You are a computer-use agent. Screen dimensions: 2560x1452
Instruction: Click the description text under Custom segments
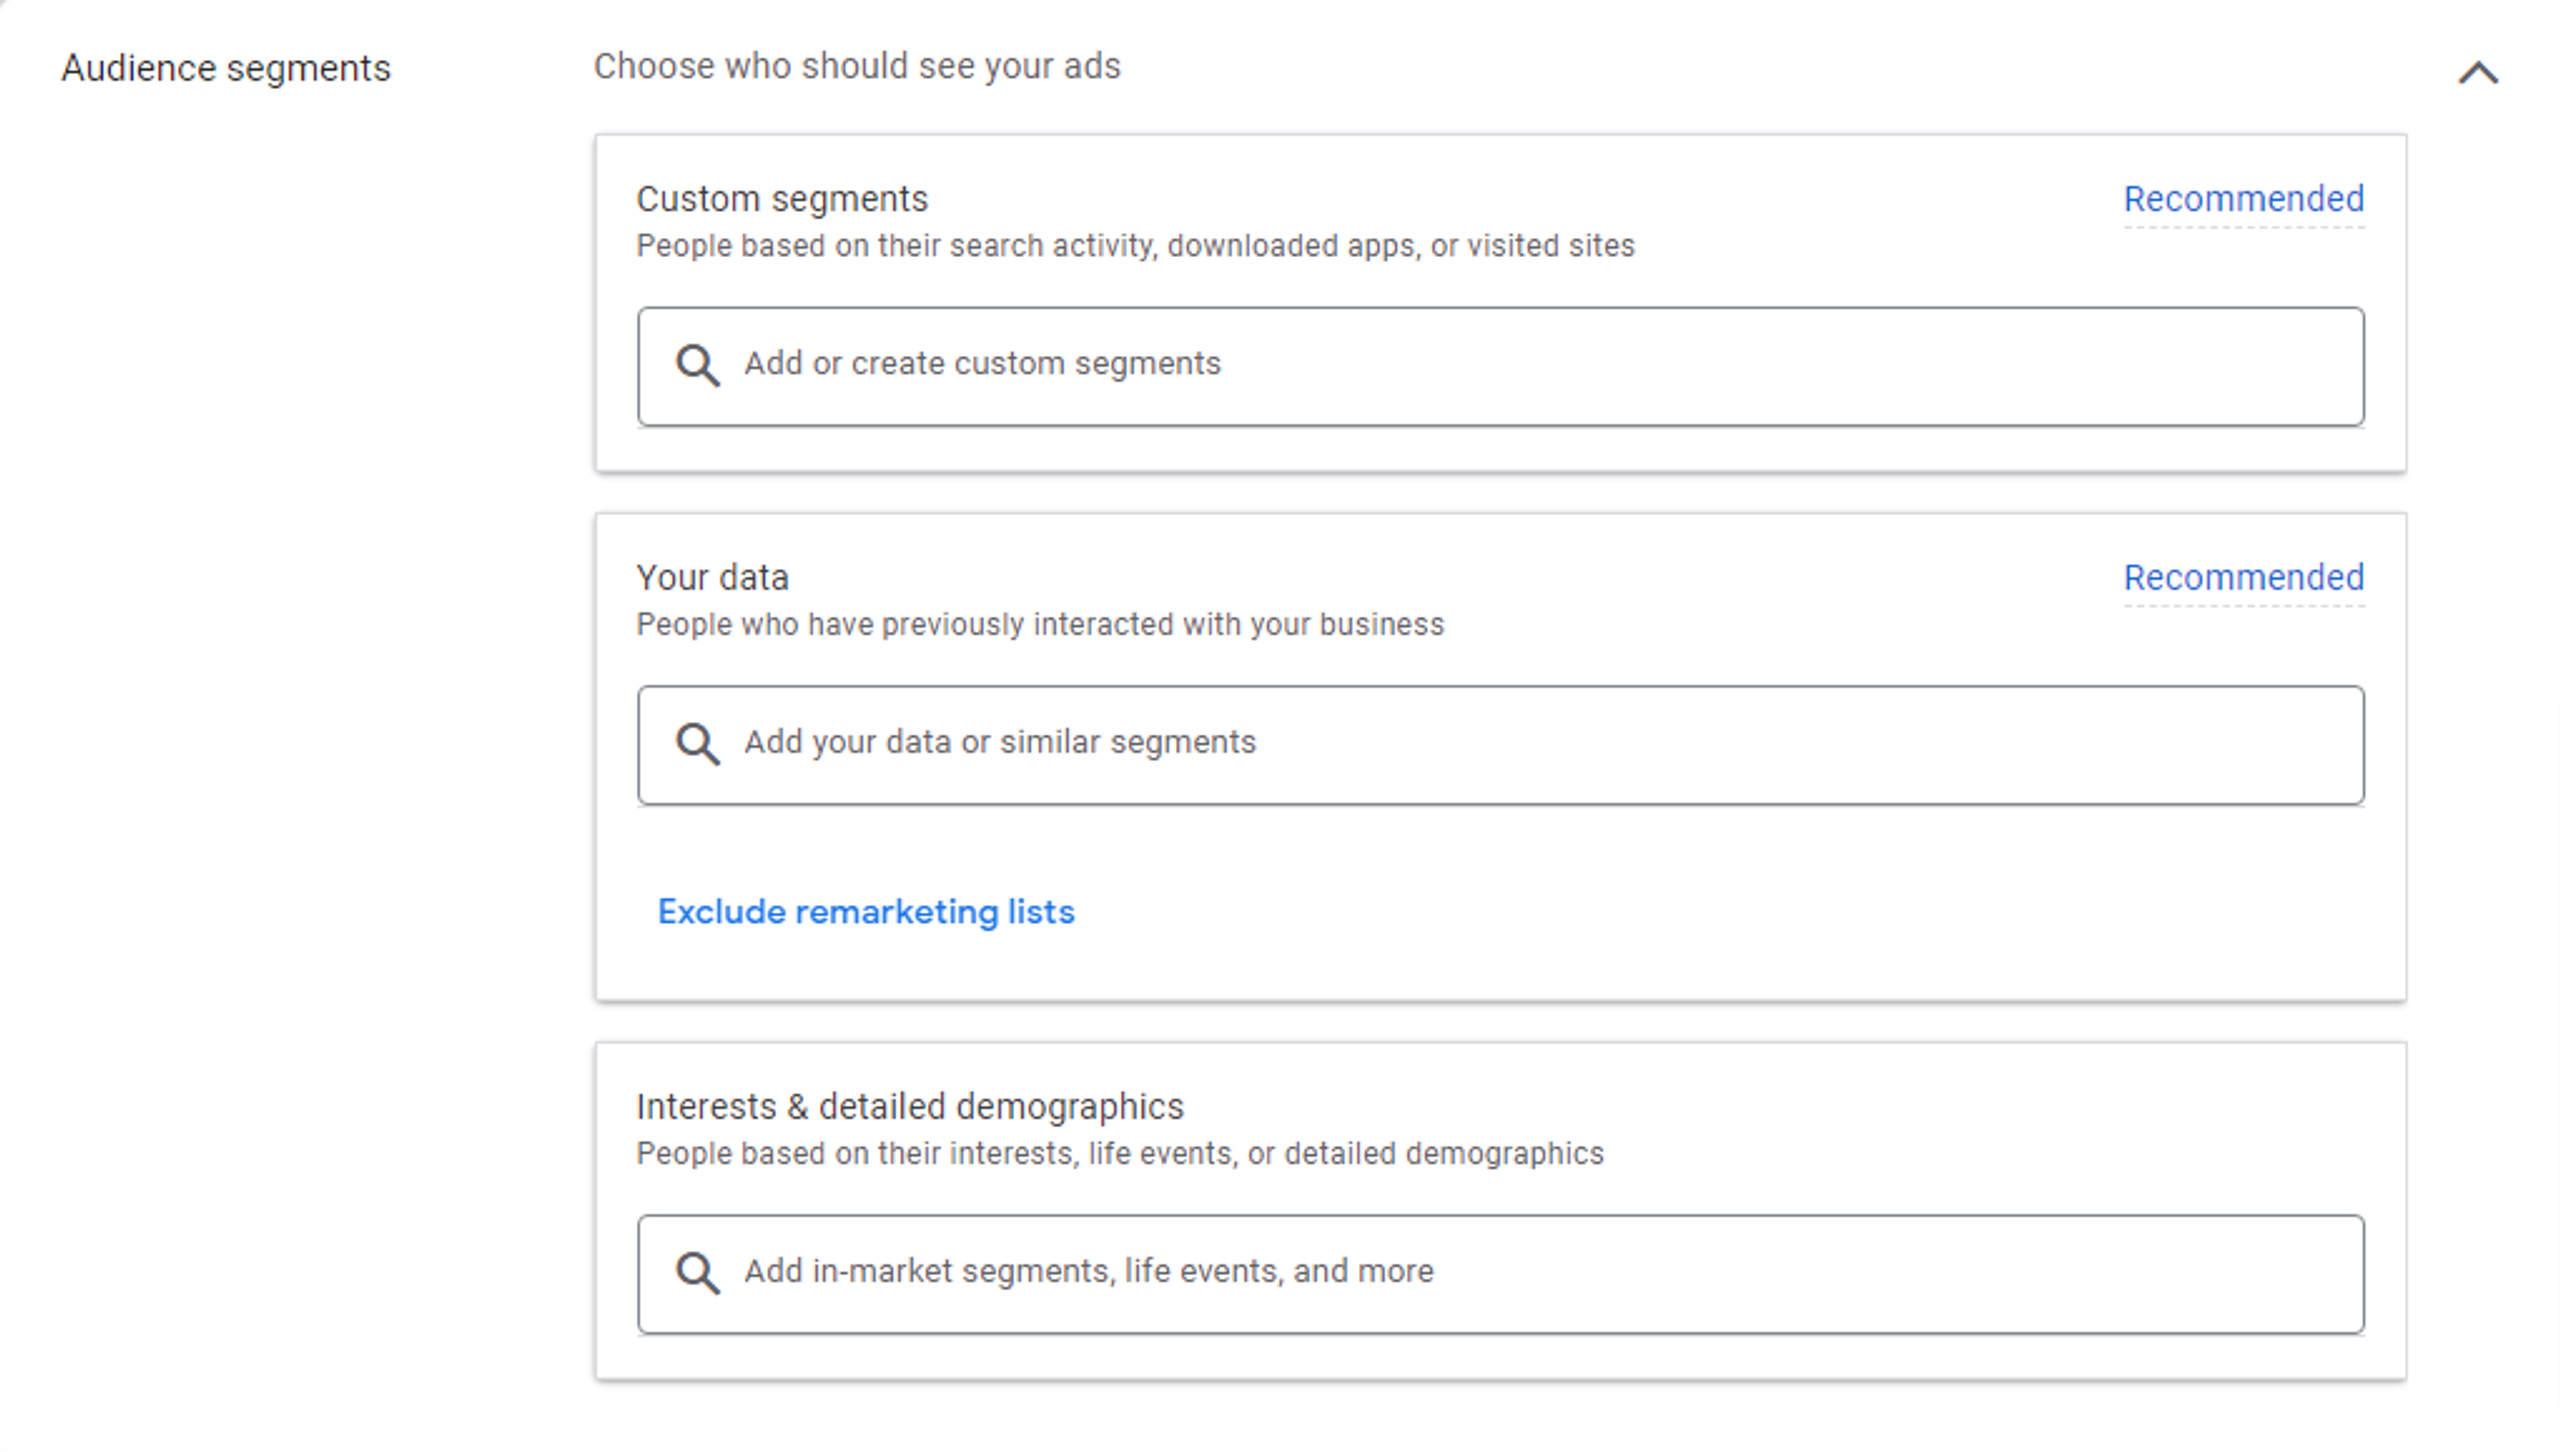pyautogui.click(x=1135, y=246)
